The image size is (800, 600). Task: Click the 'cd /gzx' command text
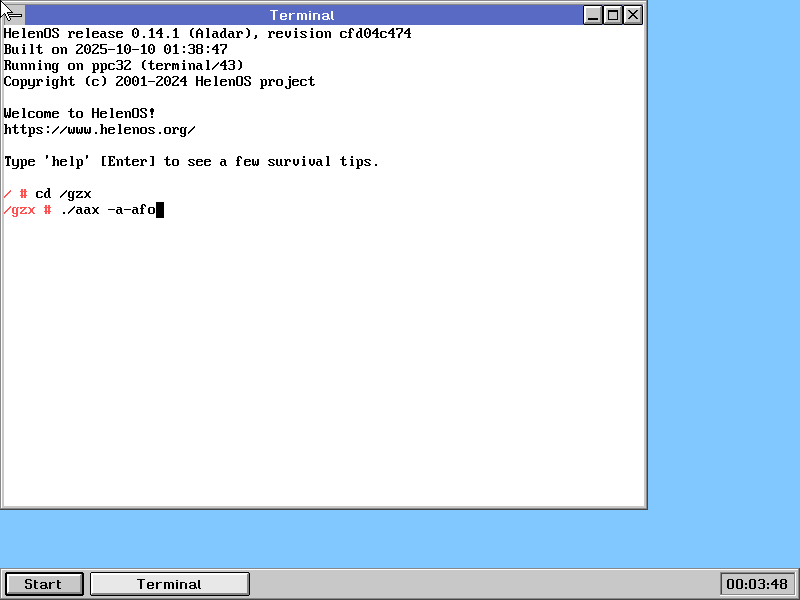point(63,194)
